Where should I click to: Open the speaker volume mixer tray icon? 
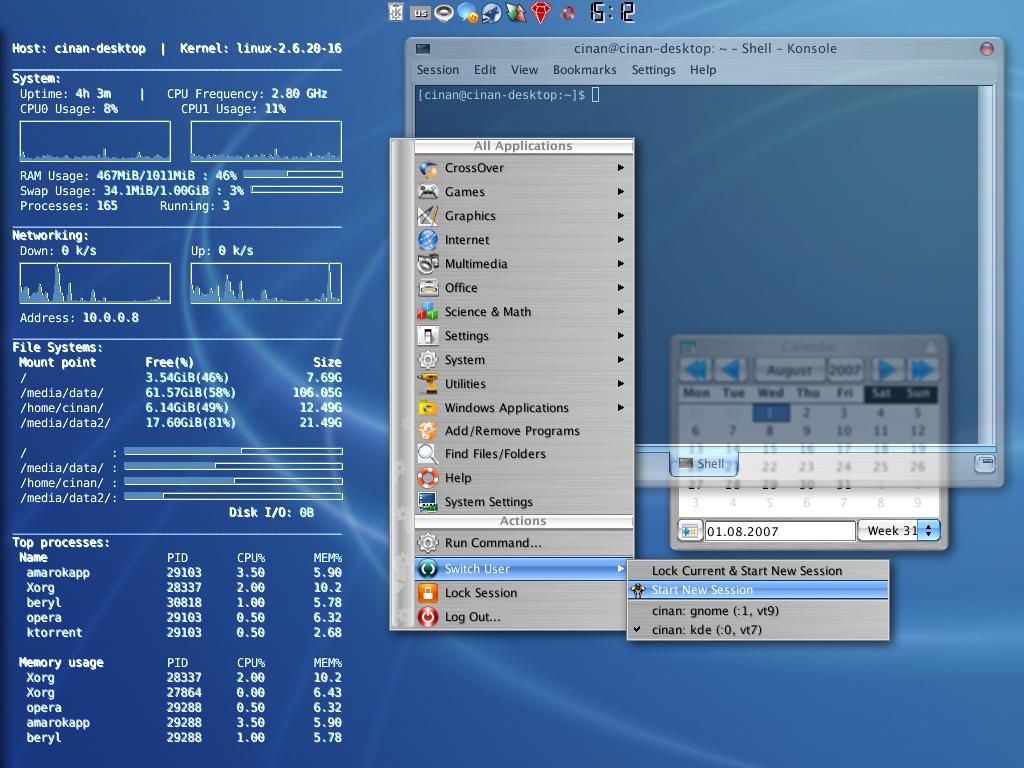pos(444,12)
